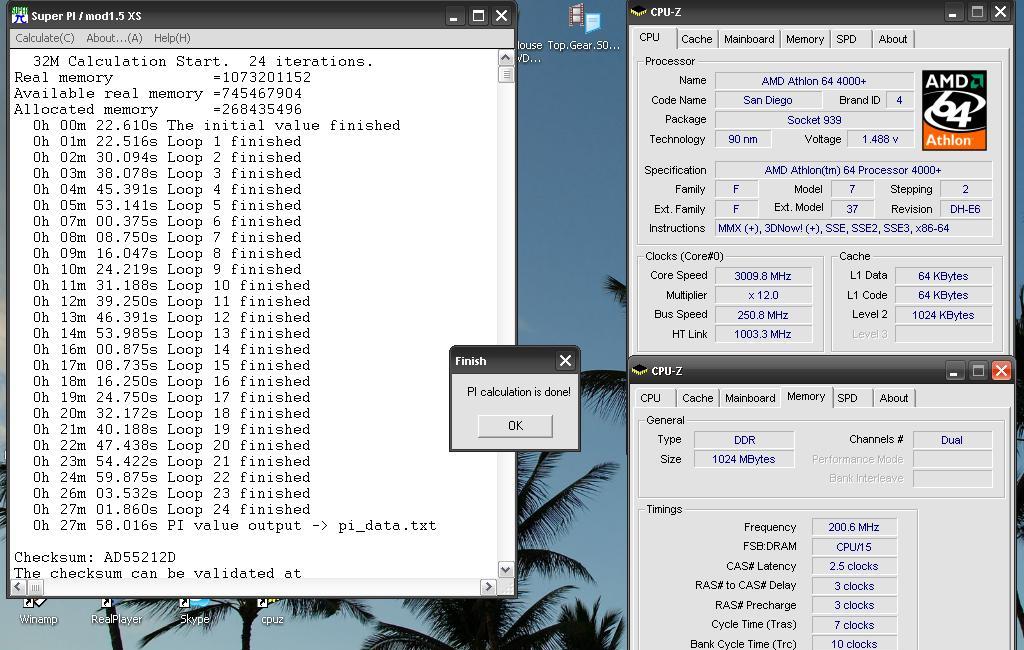
Task: Open the Winamp desktop shortcut
Action: click(38, 611)
